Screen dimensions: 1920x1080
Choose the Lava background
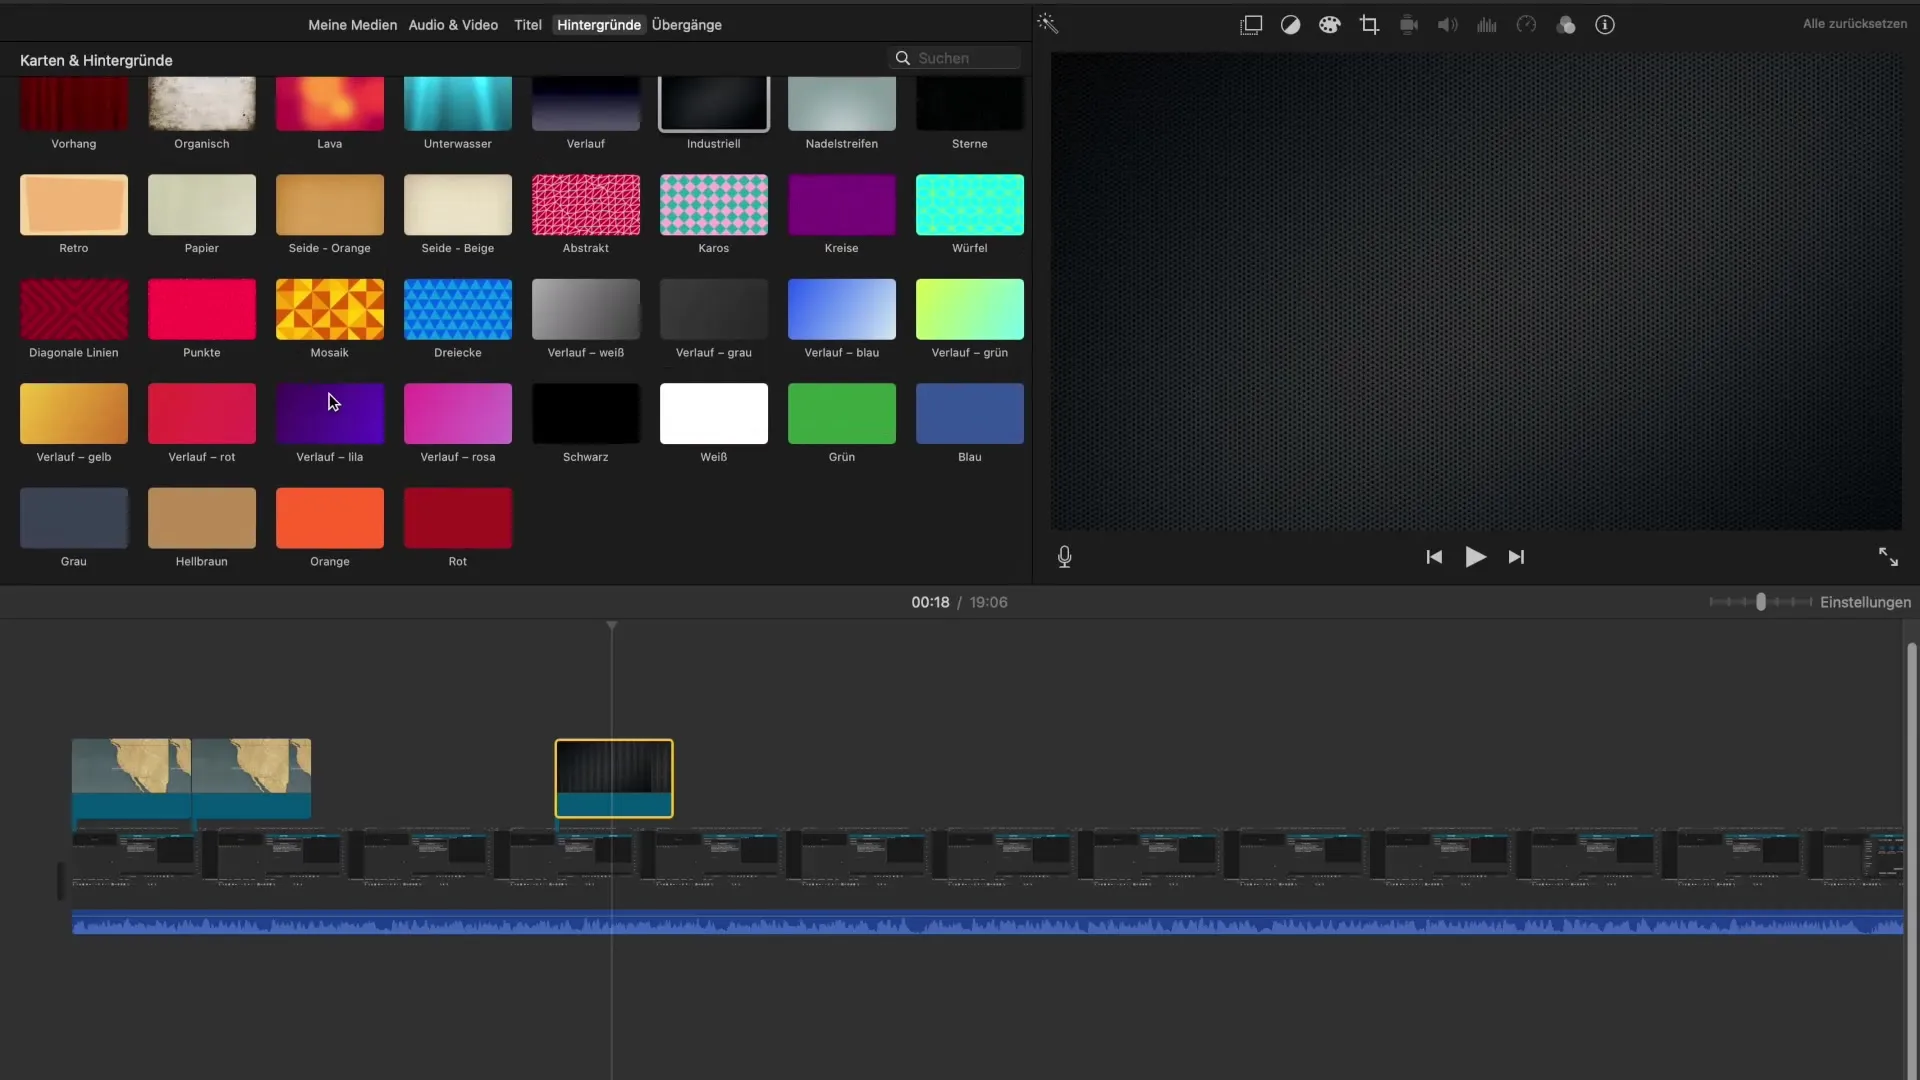[x=330, y=104]
